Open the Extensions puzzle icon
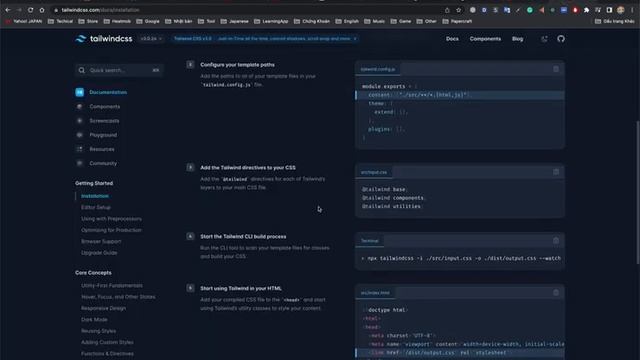640x360 pixels. [586, 10]
